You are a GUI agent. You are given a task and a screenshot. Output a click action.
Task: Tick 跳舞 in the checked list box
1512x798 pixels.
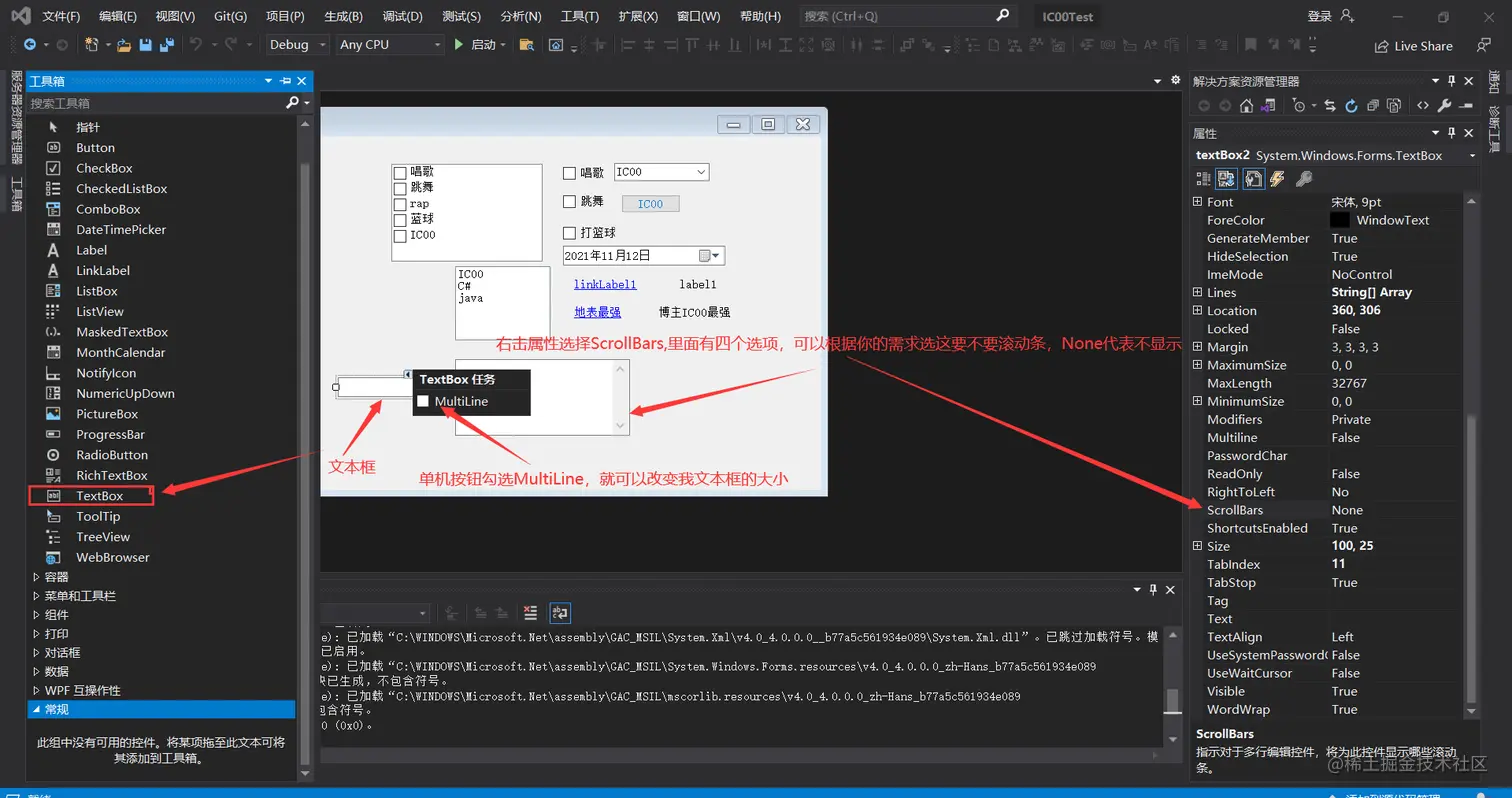[400, 188]
